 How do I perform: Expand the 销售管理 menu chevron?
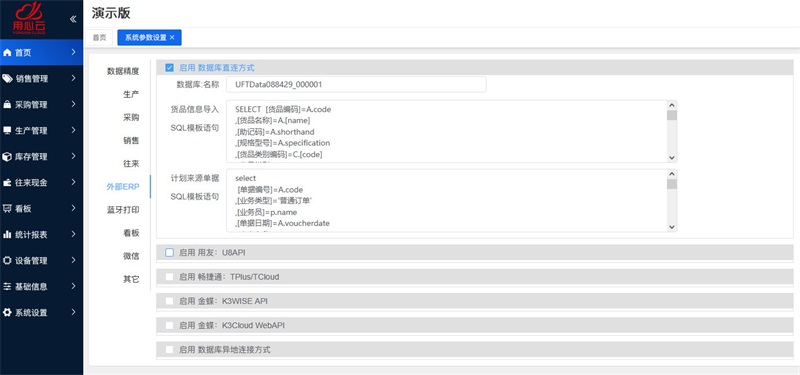pos(73,78)
